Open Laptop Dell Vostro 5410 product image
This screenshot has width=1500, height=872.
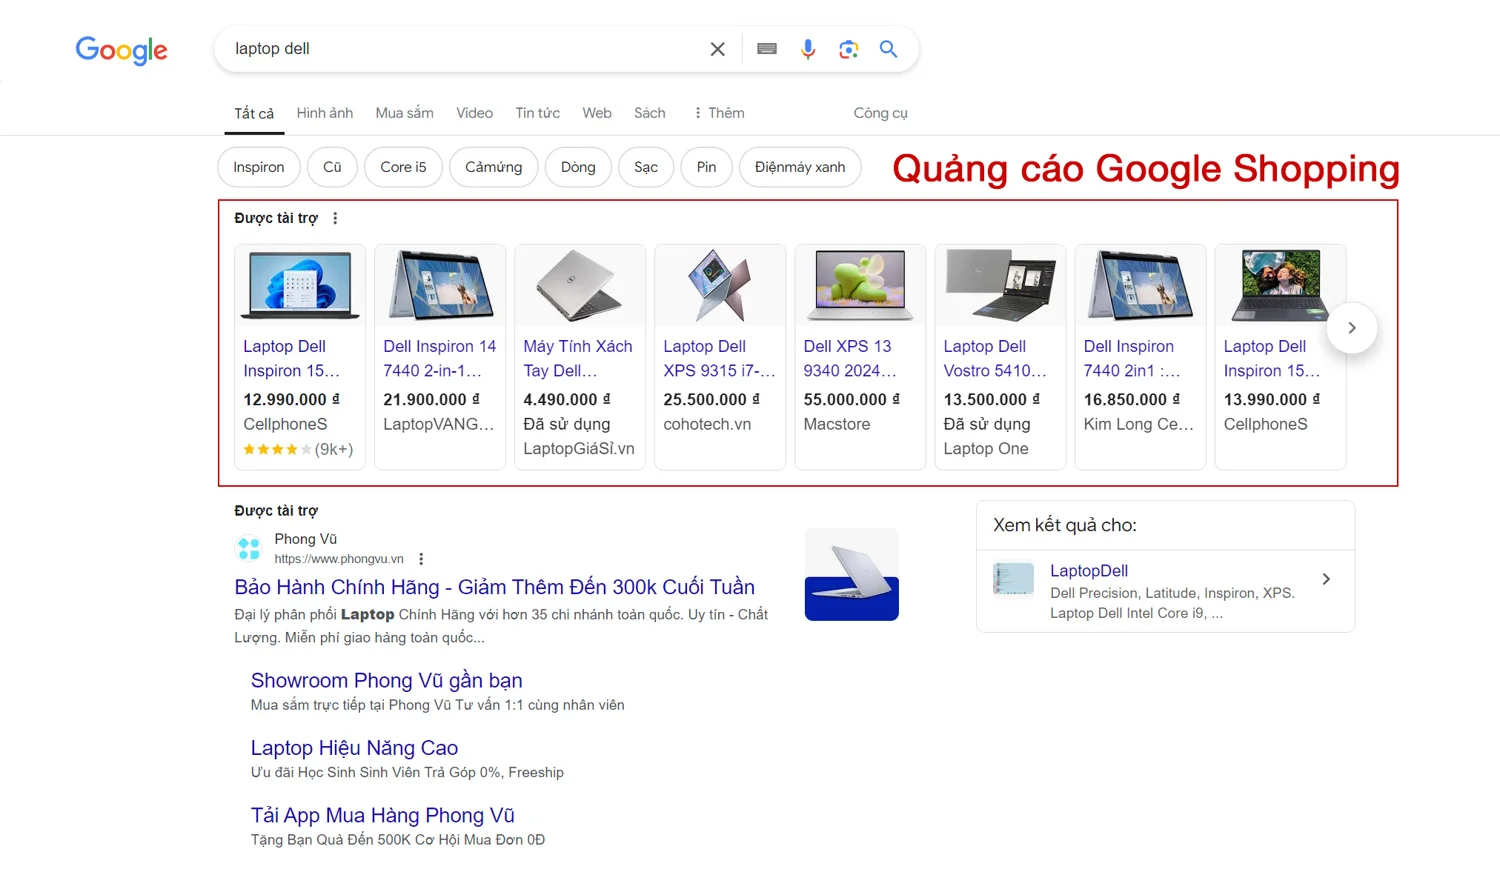pyautogui.click(x=1000, y=285)
